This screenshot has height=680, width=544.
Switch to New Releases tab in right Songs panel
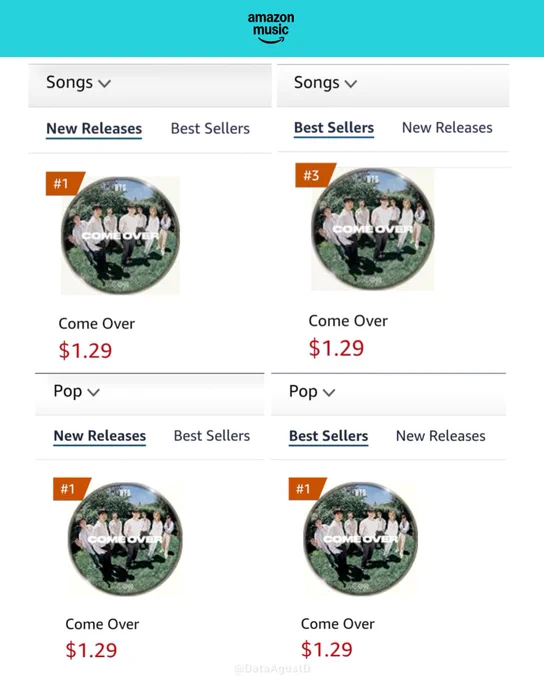point(447,128)
